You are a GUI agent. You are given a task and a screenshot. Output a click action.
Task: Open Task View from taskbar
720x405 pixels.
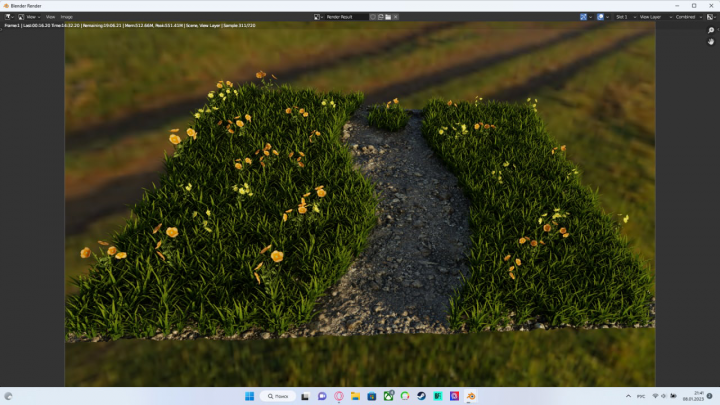coord(305,396)
